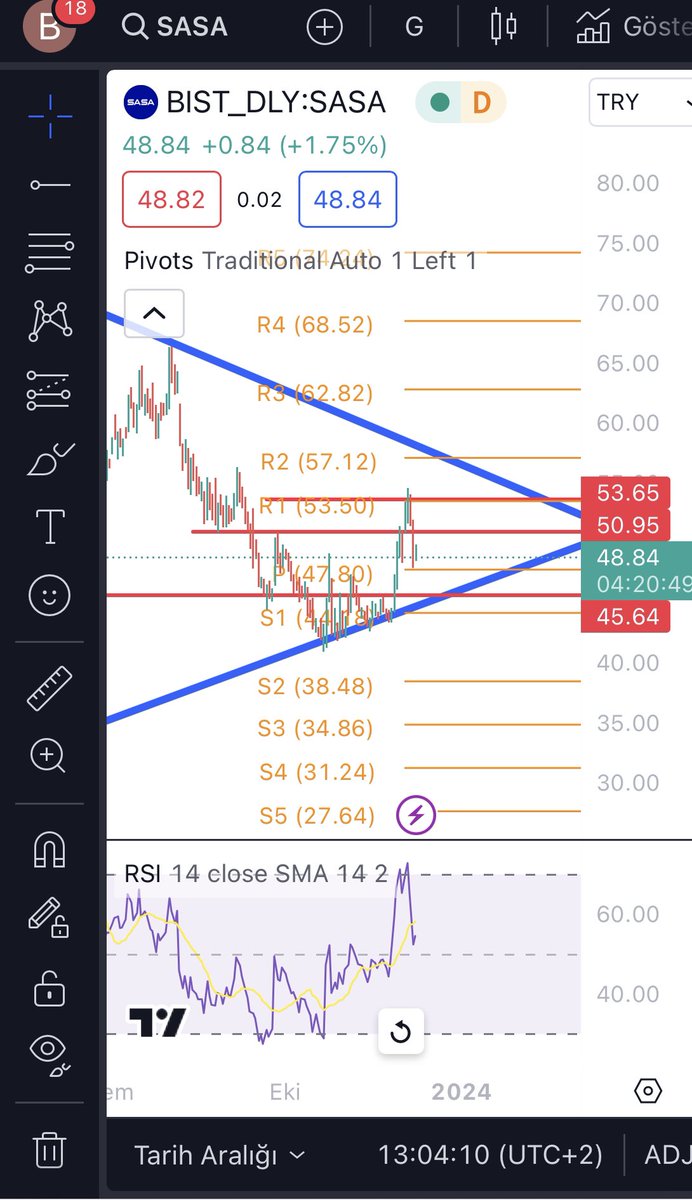Click the R2 (57.12) pivot label
The height and width of the screenshot is (1200, 692).
[x=318, y=461]
